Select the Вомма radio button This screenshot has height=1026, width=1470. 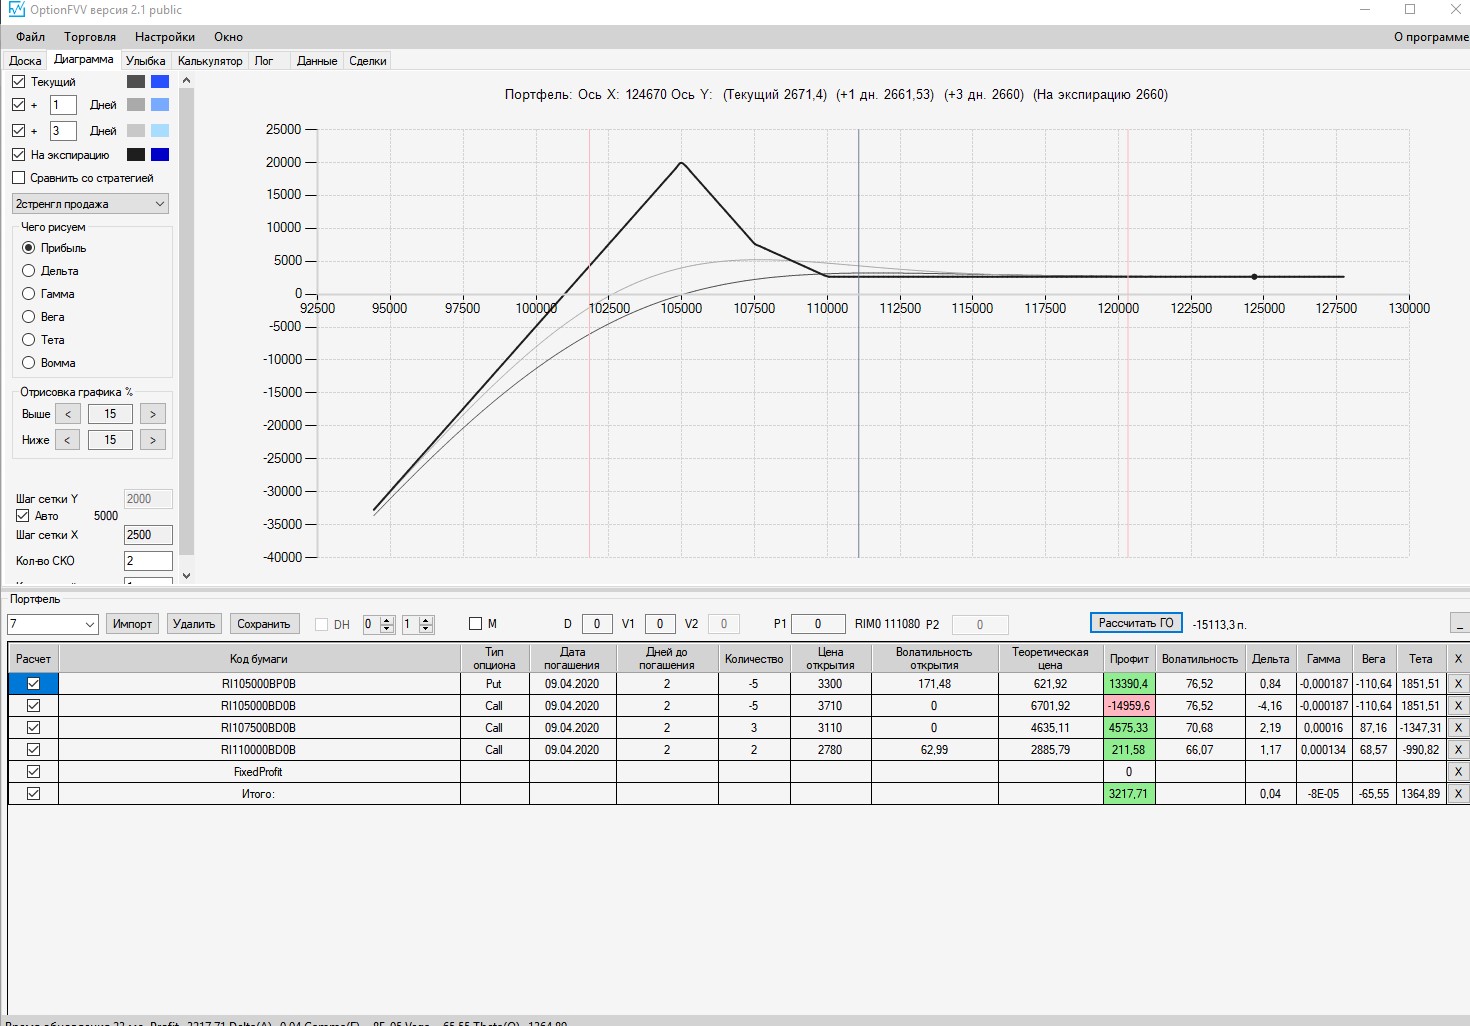click(x=29, y=363)
